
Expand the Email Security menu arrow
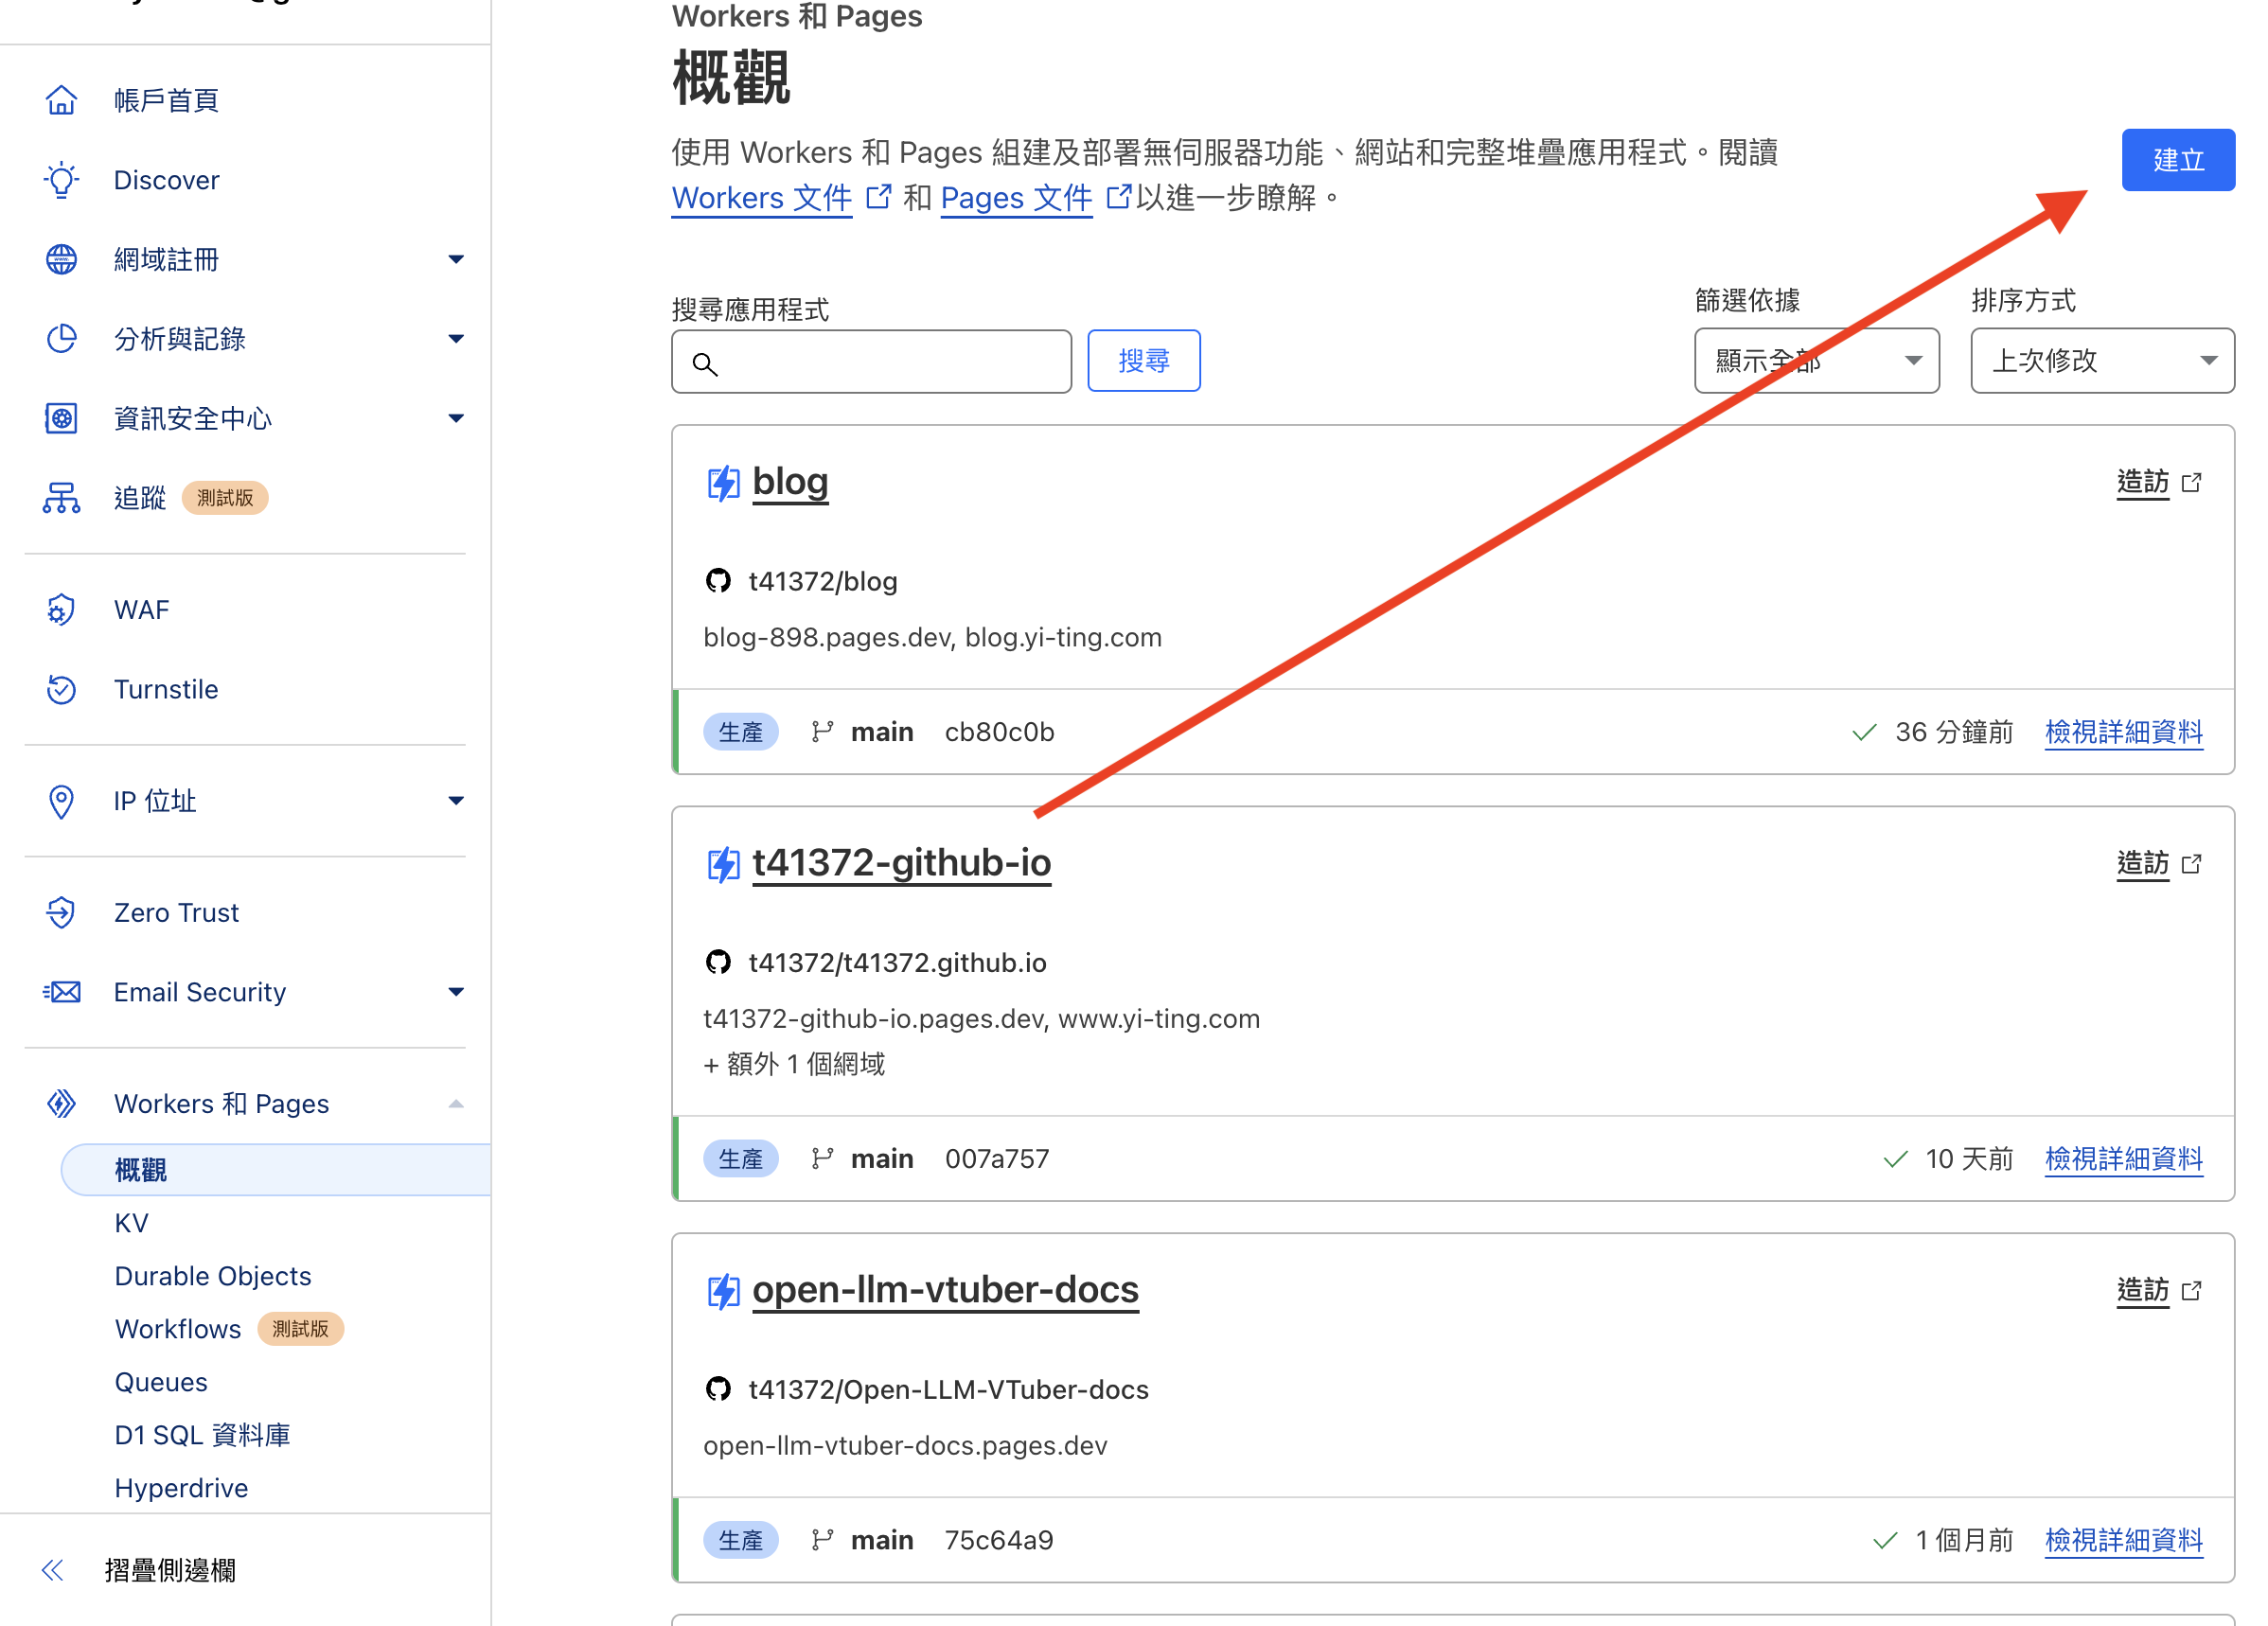click(x=456, y=992)
